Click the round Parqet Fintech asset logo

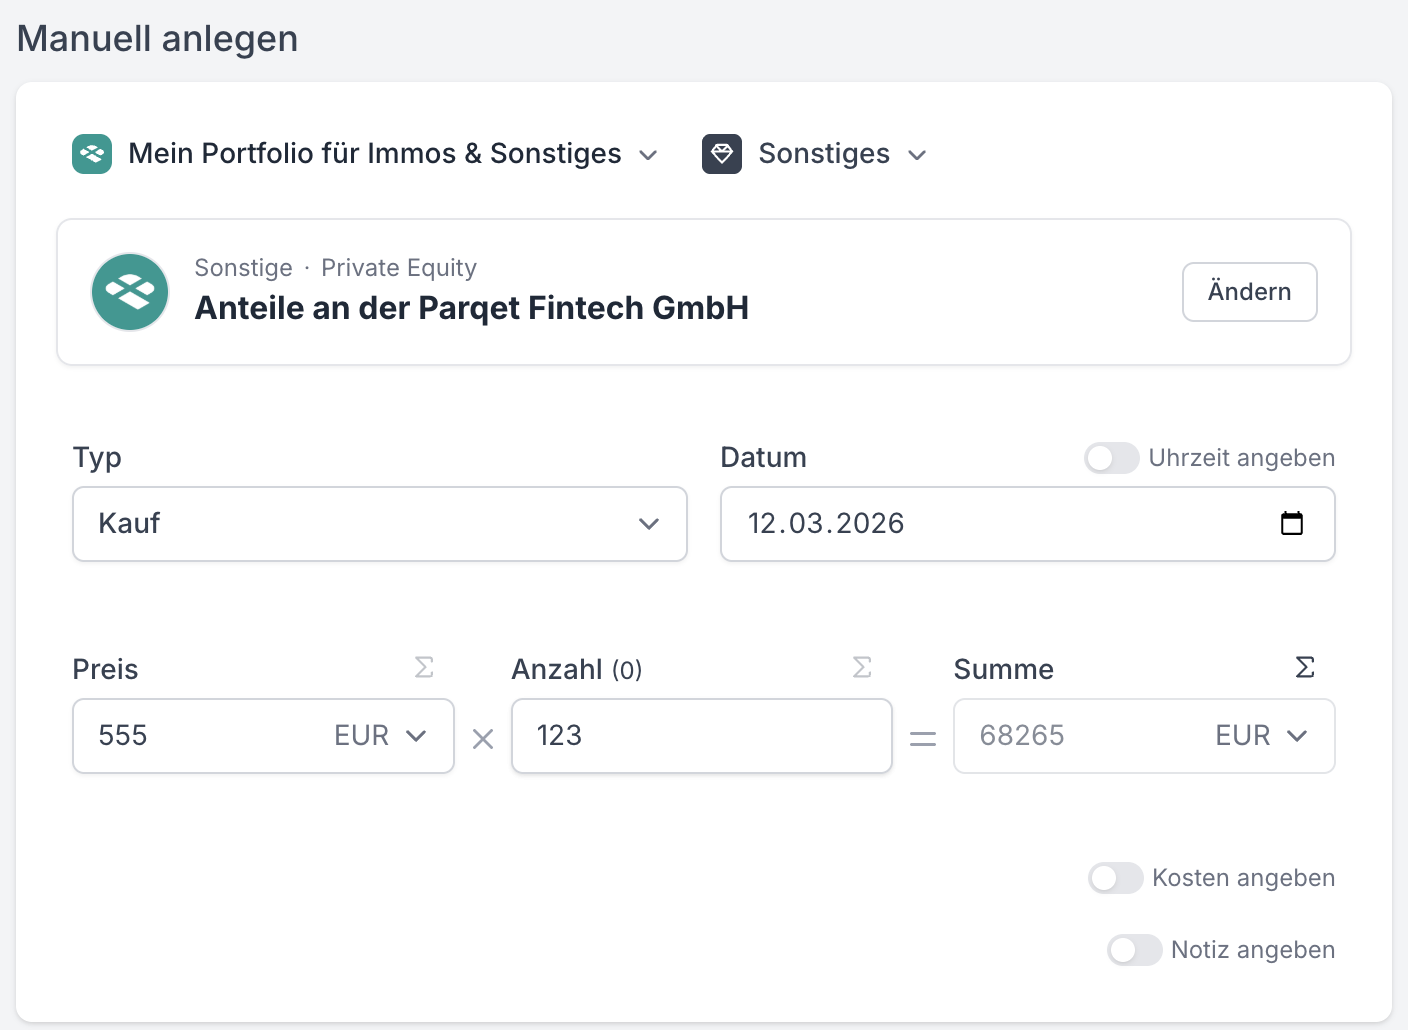tap(130, 292)
